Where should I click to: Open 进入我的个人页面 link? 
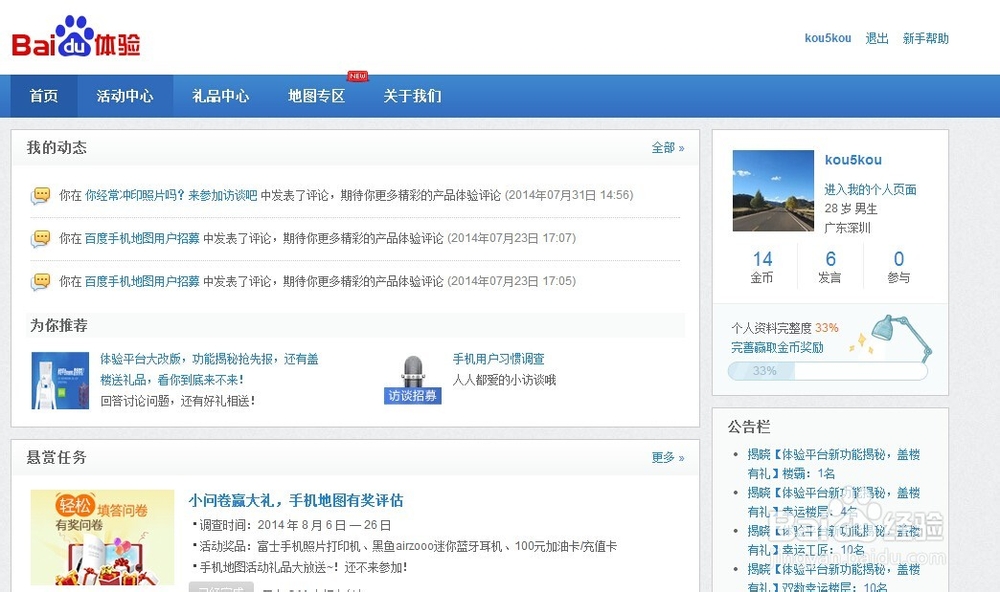[871, 189]
